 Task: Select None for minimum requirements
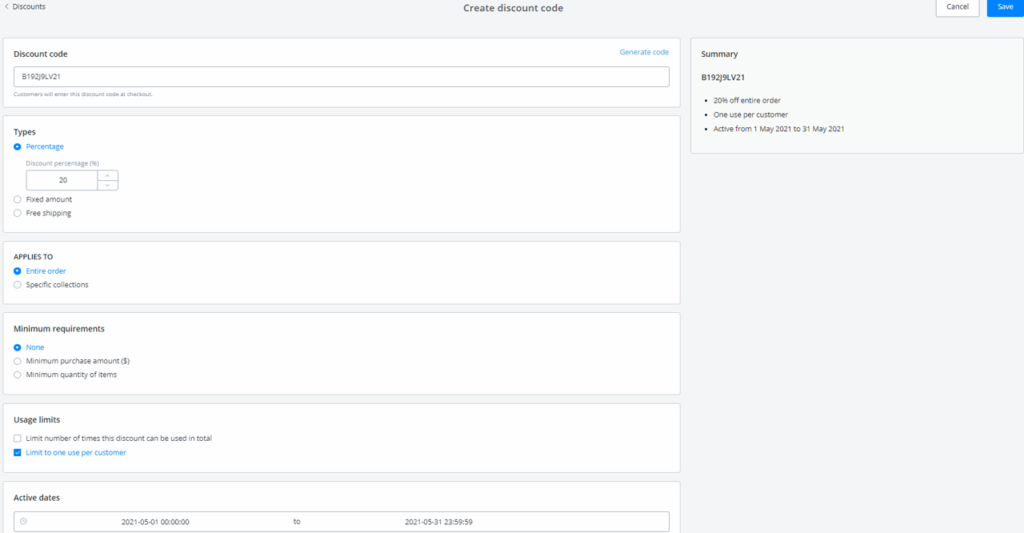click(x=18, y=347)
